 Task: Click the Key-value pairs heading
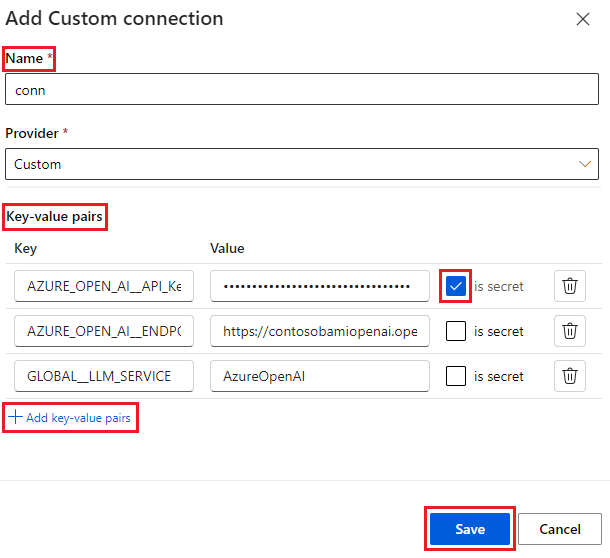pyautogui.click(x=54, y=216)
